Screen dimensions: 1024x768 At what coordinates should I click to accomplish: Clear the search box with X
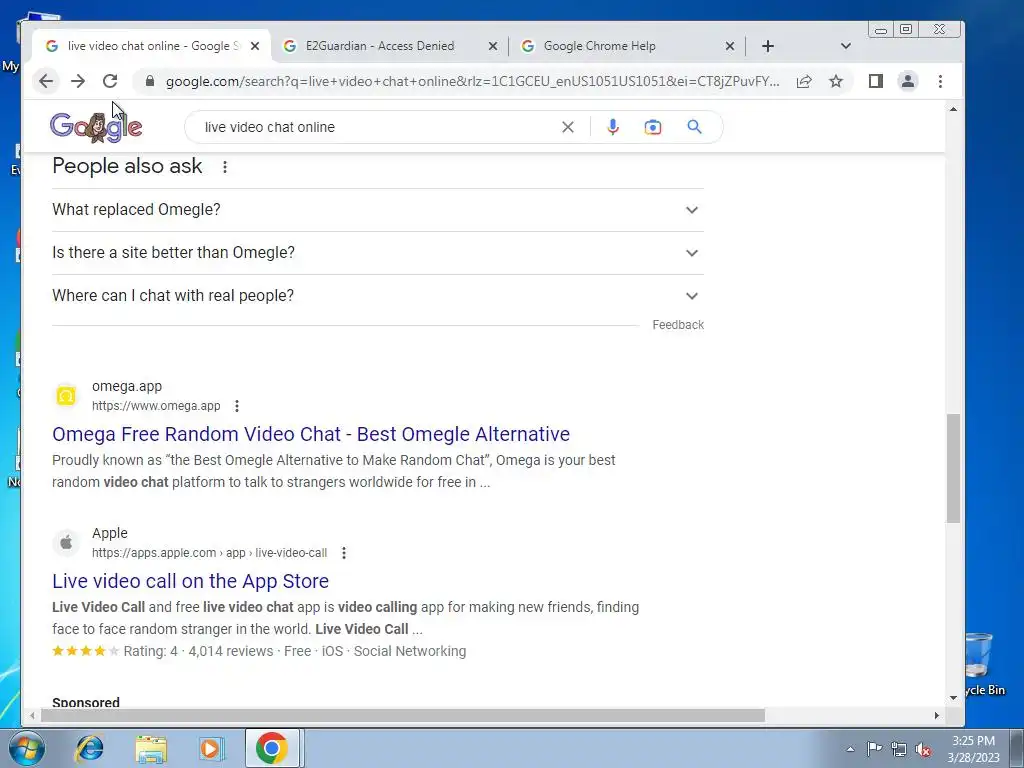click(568, 127)
